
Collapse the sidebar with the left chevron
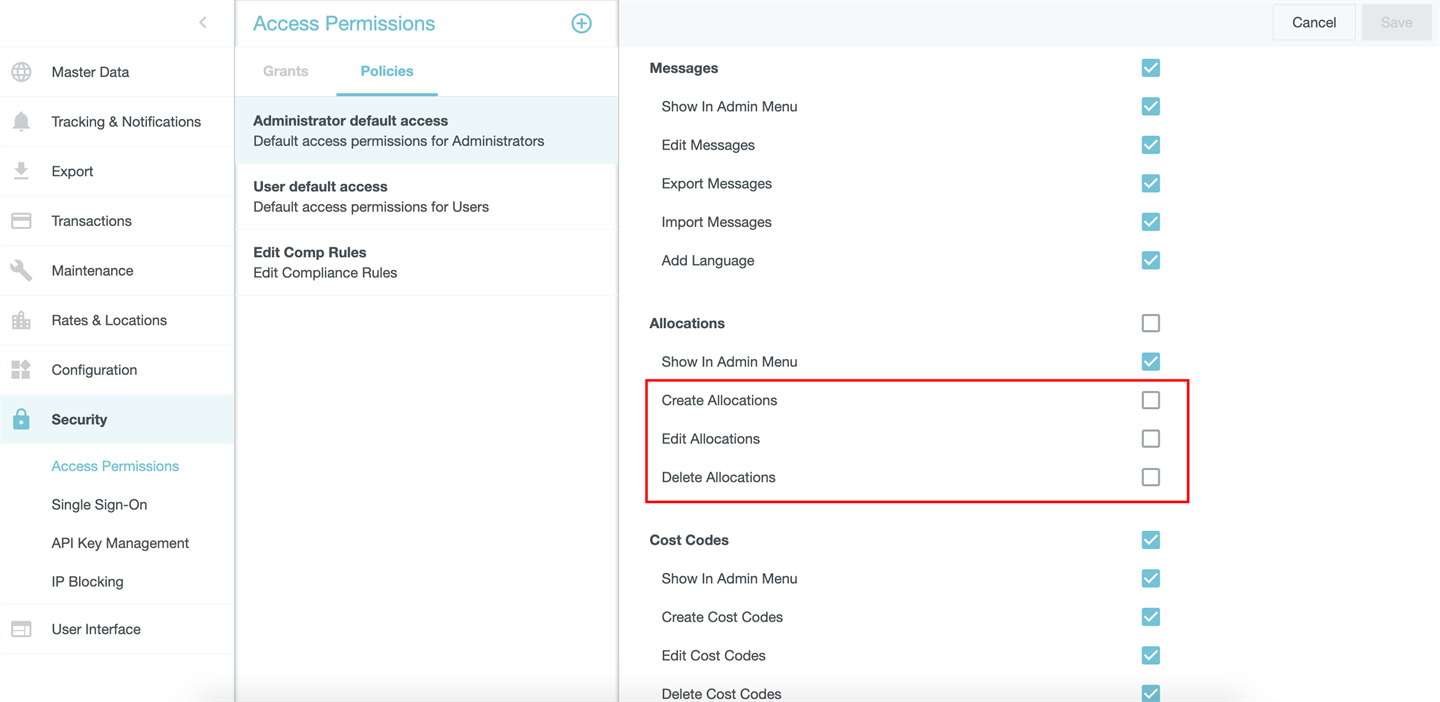[203, 22]
